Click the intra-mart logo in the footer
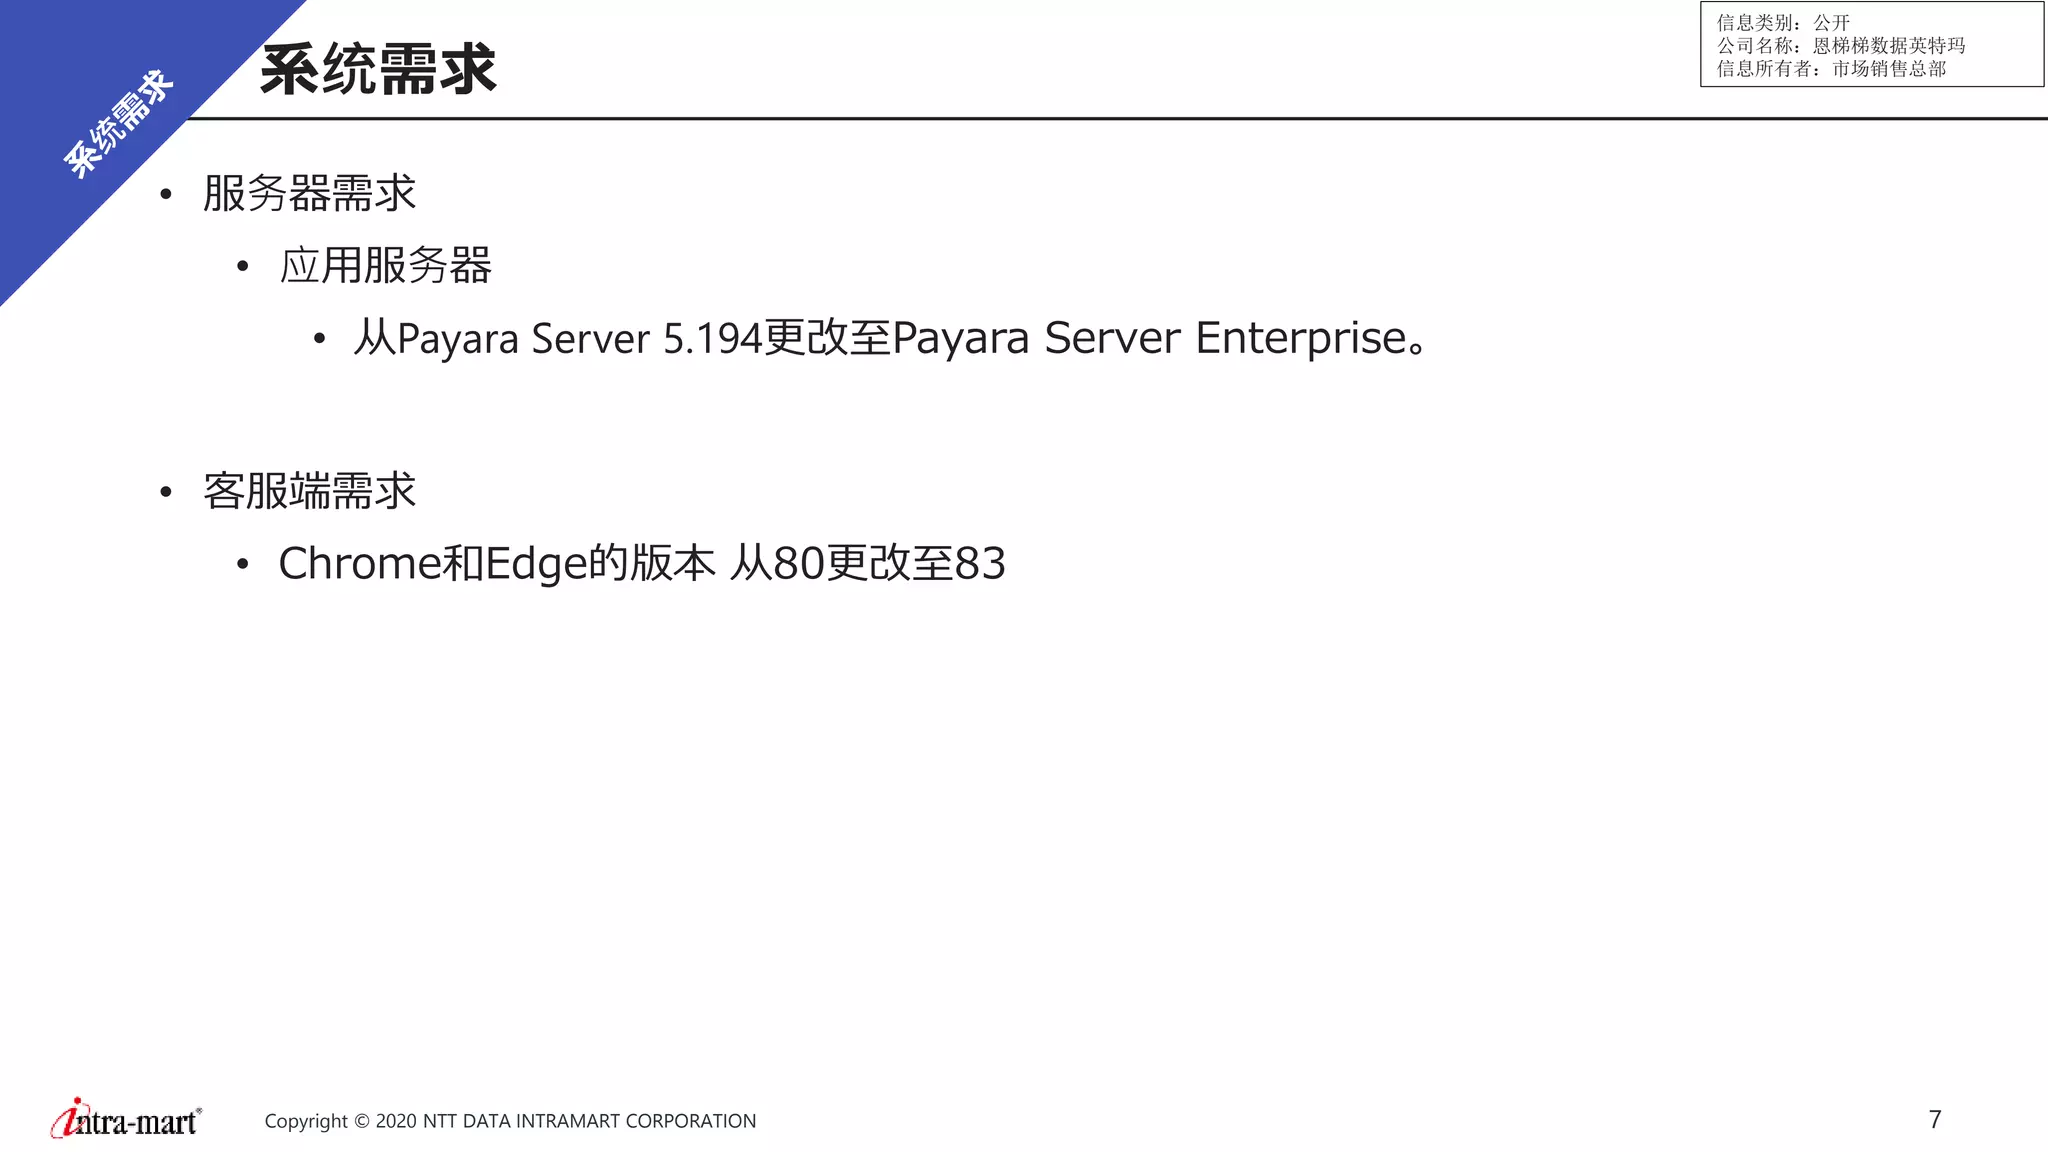 point(126,1119)
